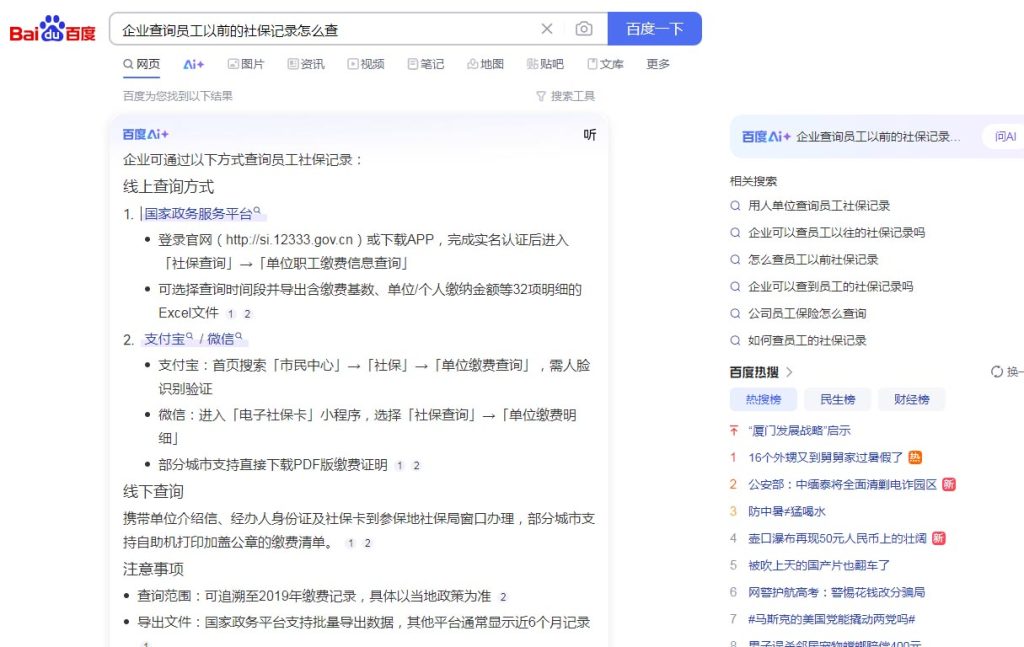This screenshot has height=647, width=1024.
Task: Click the 热 badge on 16个外甥 topic
Action: pos(915,458)
